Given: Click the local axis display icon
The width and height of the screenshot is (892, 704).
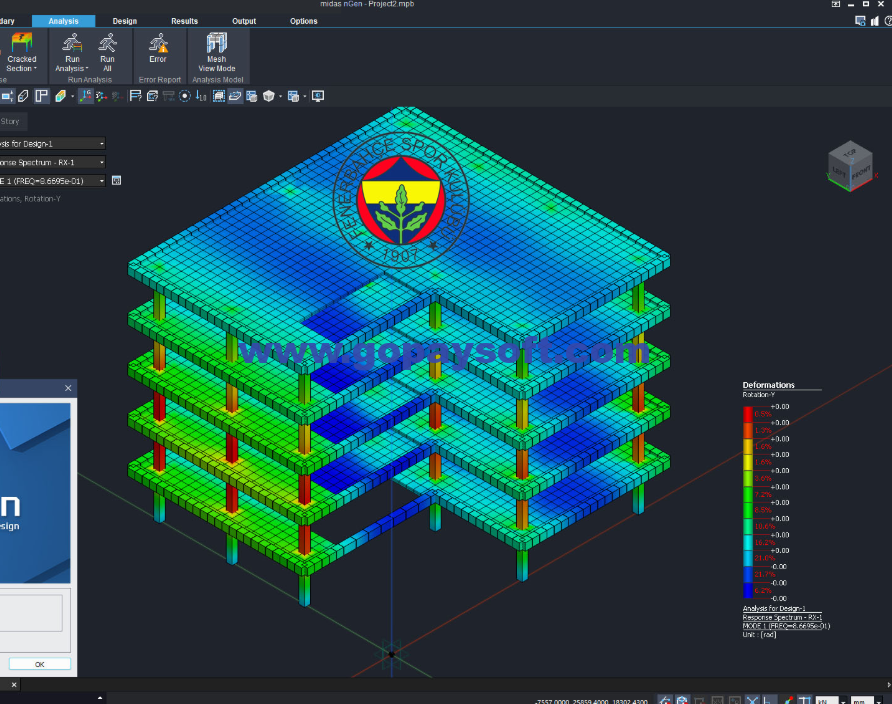Looking at the screenshot, I should coord(101,96).
